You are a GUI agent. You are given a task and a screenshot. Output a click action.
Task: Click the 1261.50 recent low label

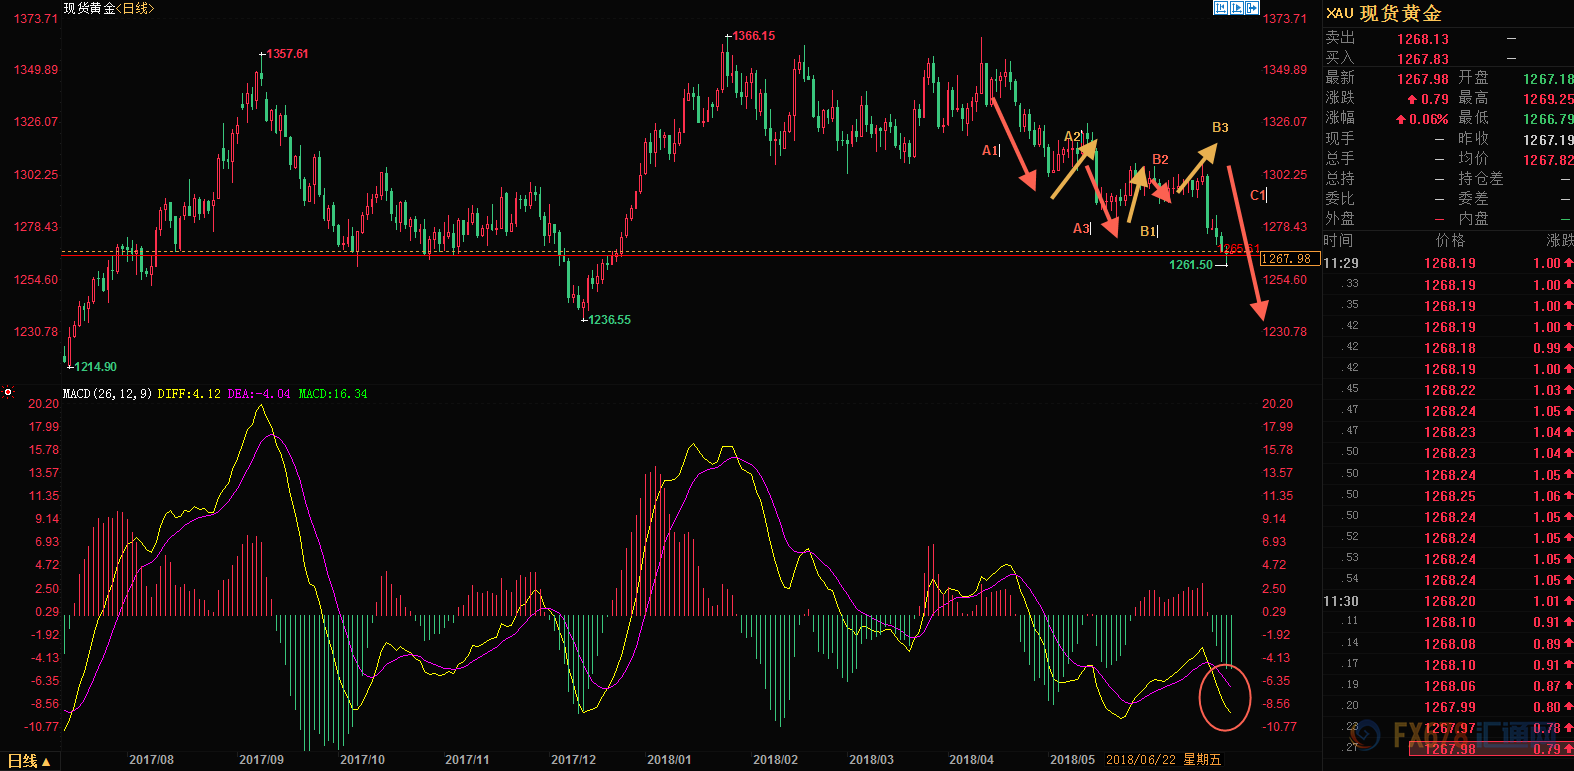pos(1190,265)
